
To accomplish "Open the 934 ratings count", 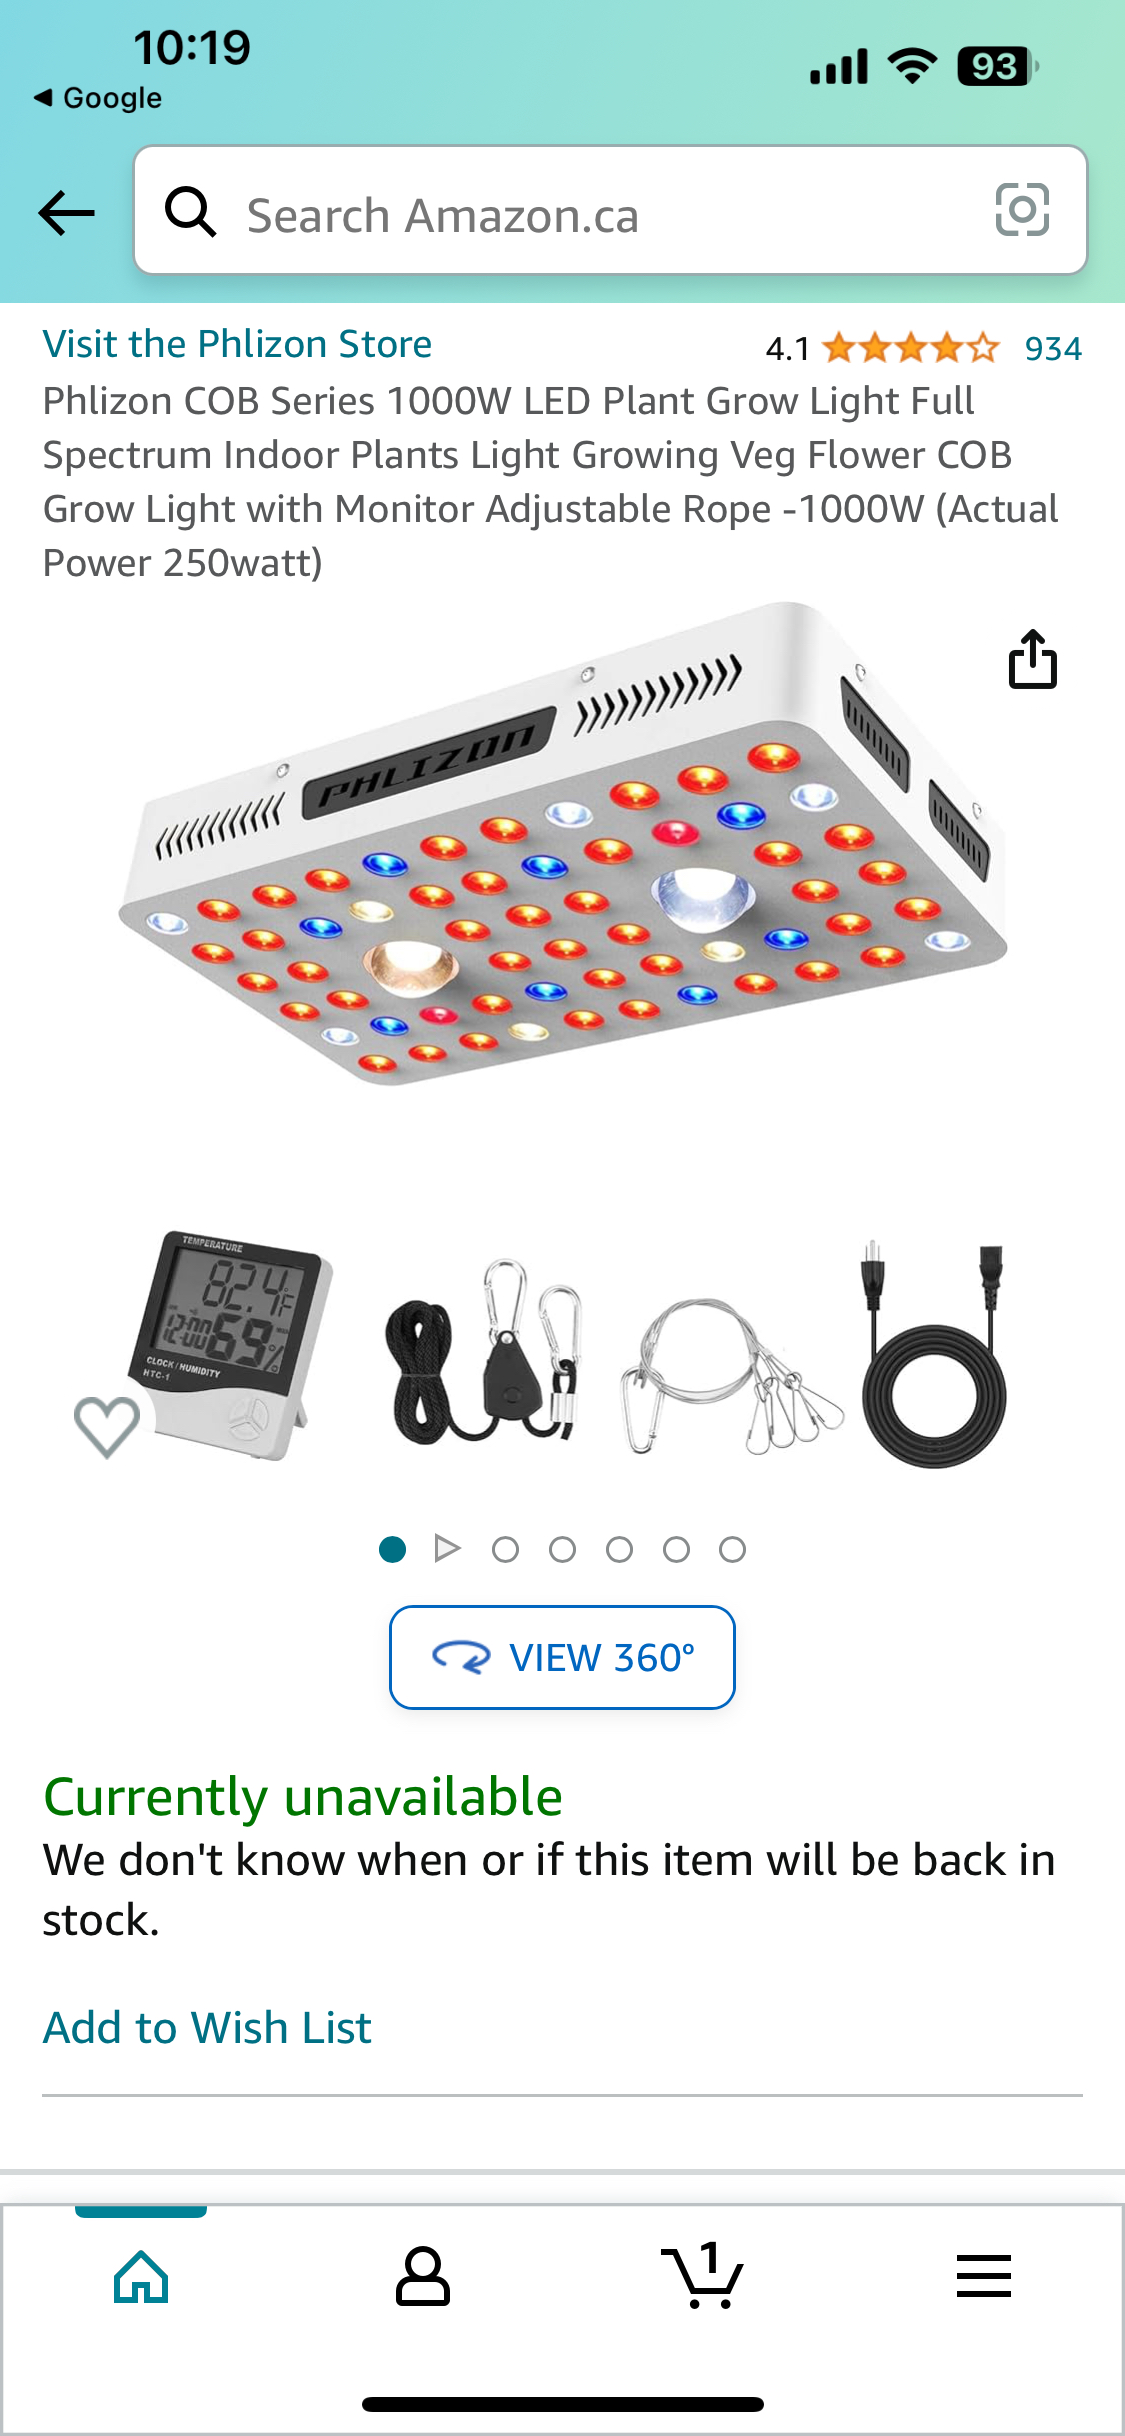I will point(1053,349).
